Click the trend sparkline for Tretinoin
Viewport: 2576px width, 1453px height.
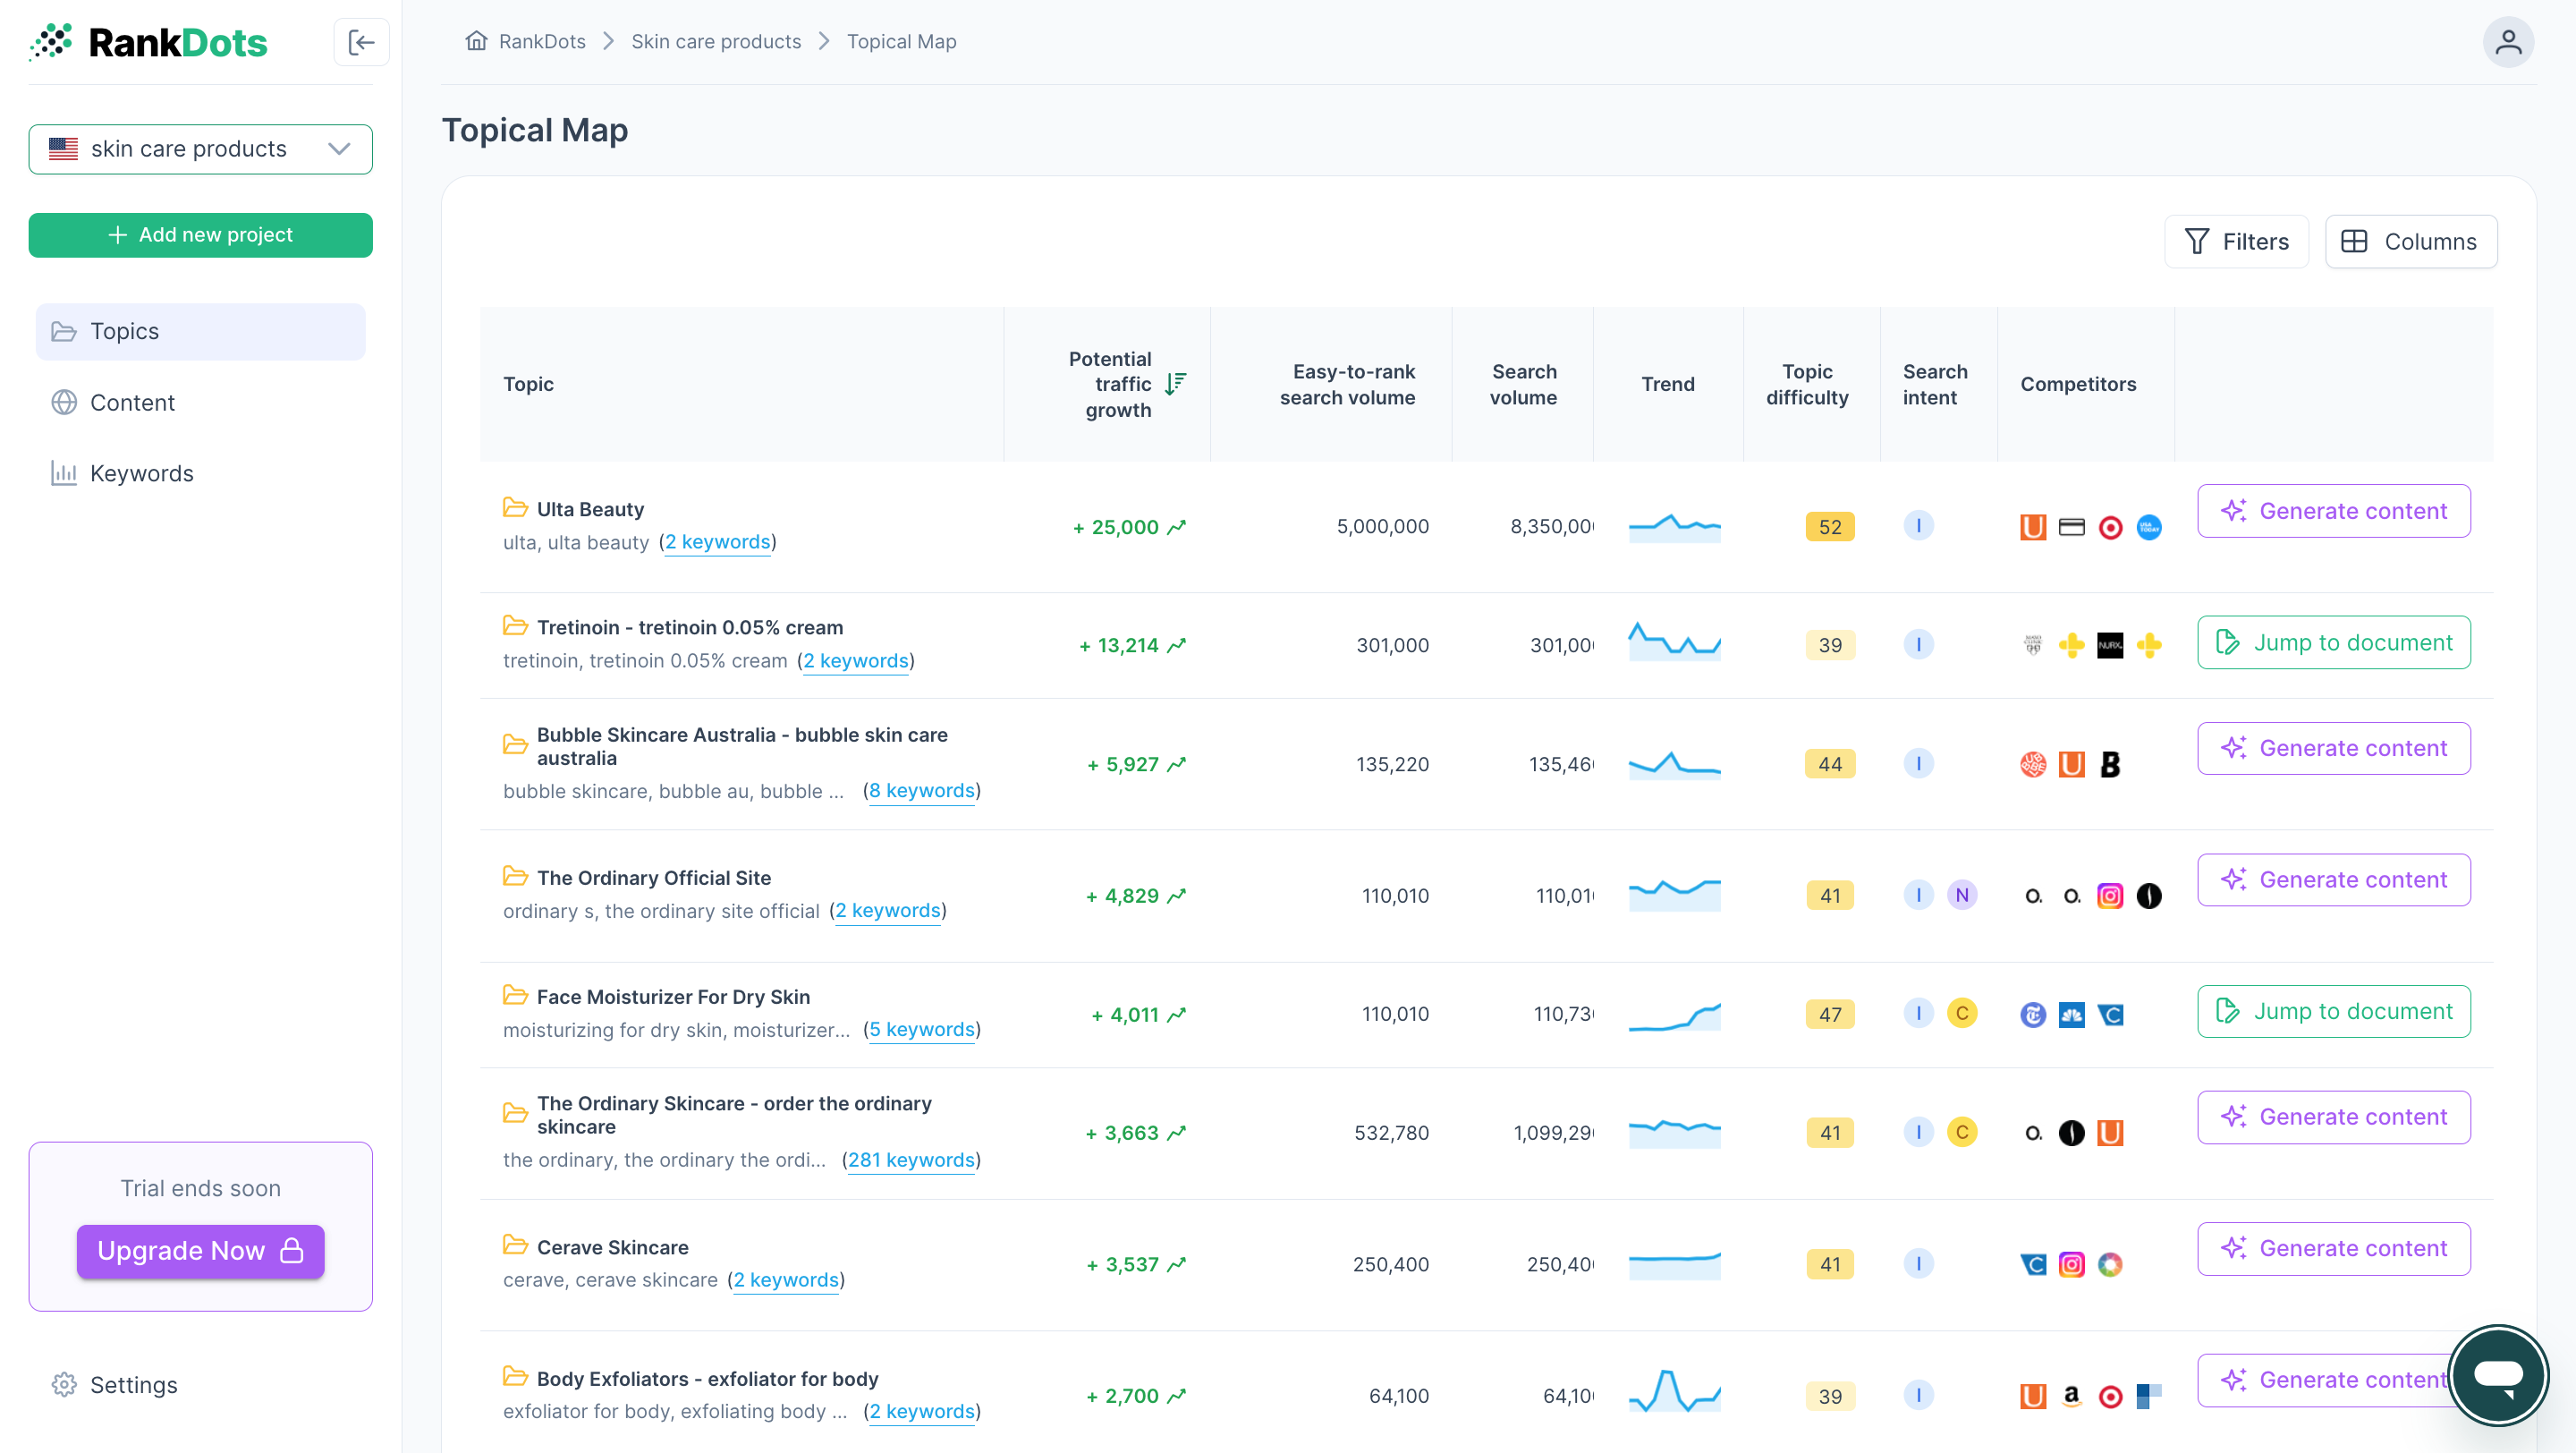[1674, 641]
